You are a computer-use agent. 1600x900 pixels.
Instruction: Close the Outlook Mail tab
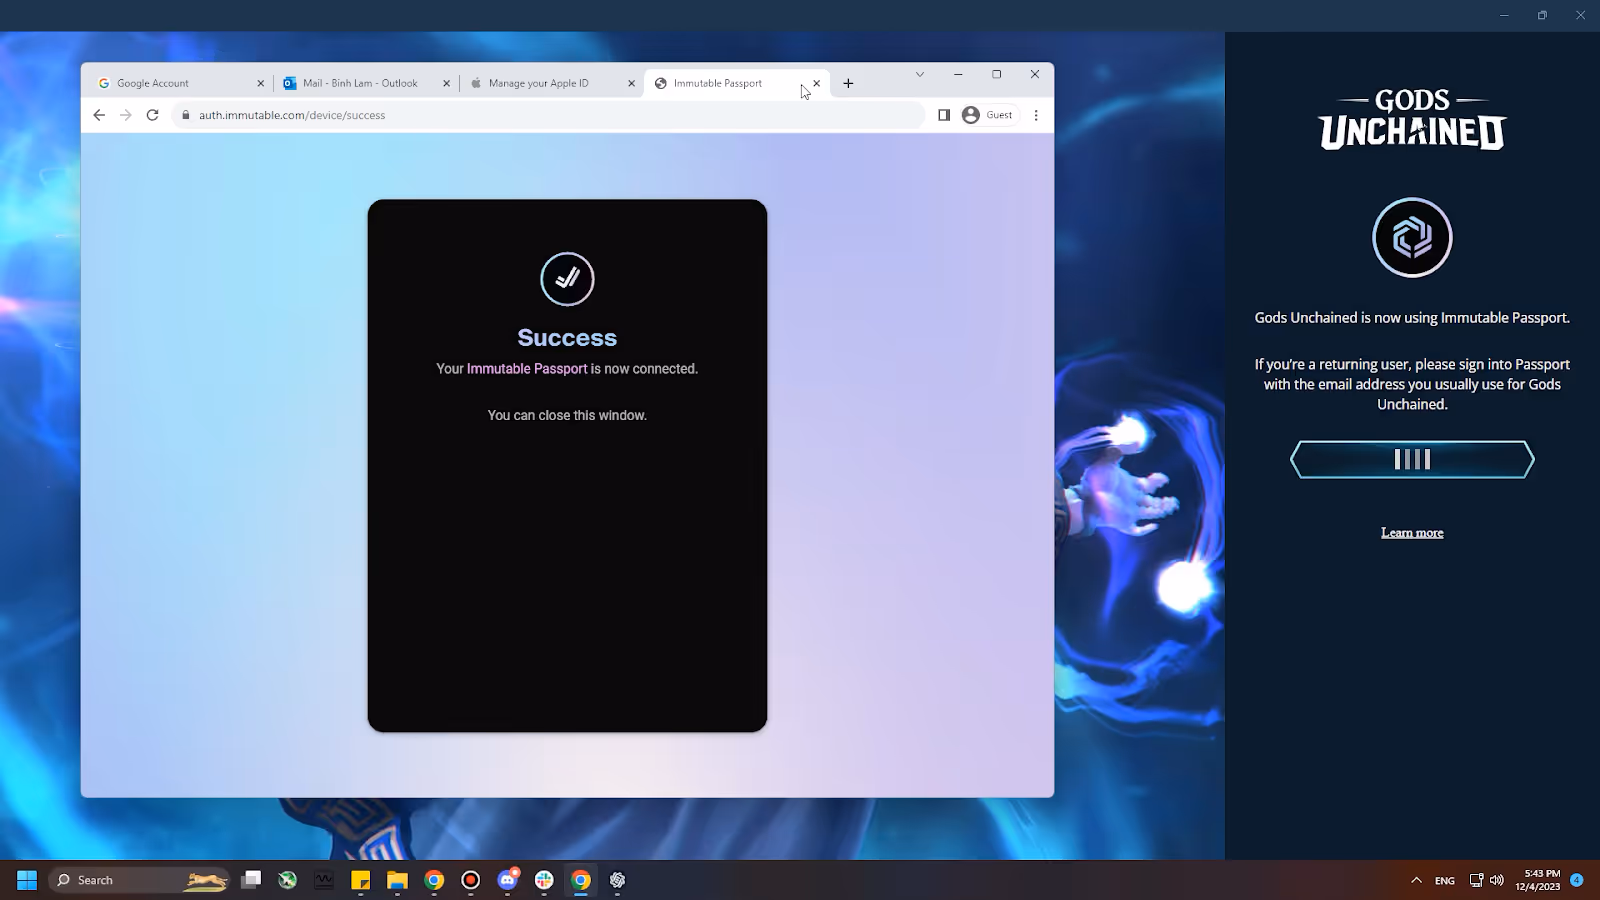(447, 83)
